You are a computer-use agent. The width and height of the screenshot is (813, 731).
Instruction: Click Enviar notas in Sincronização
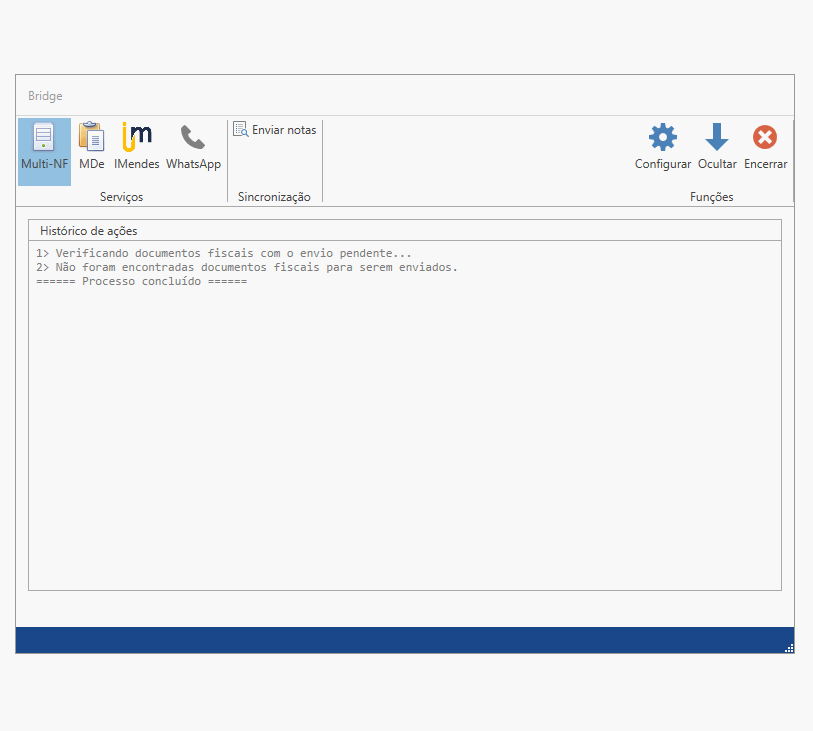point(275,130)
